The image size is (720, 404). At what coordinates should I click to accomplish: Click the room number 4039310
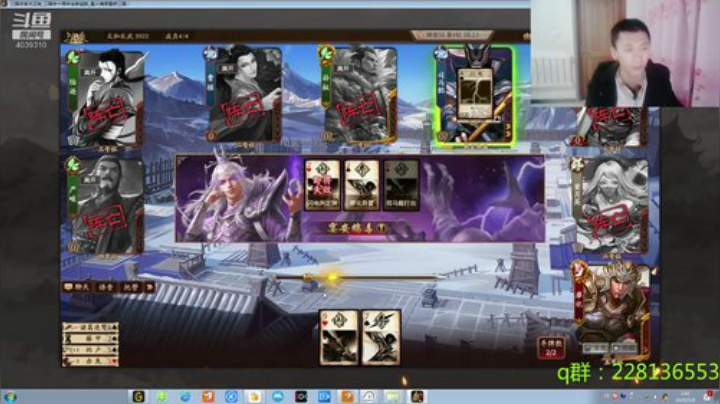(x=31, y=45)
